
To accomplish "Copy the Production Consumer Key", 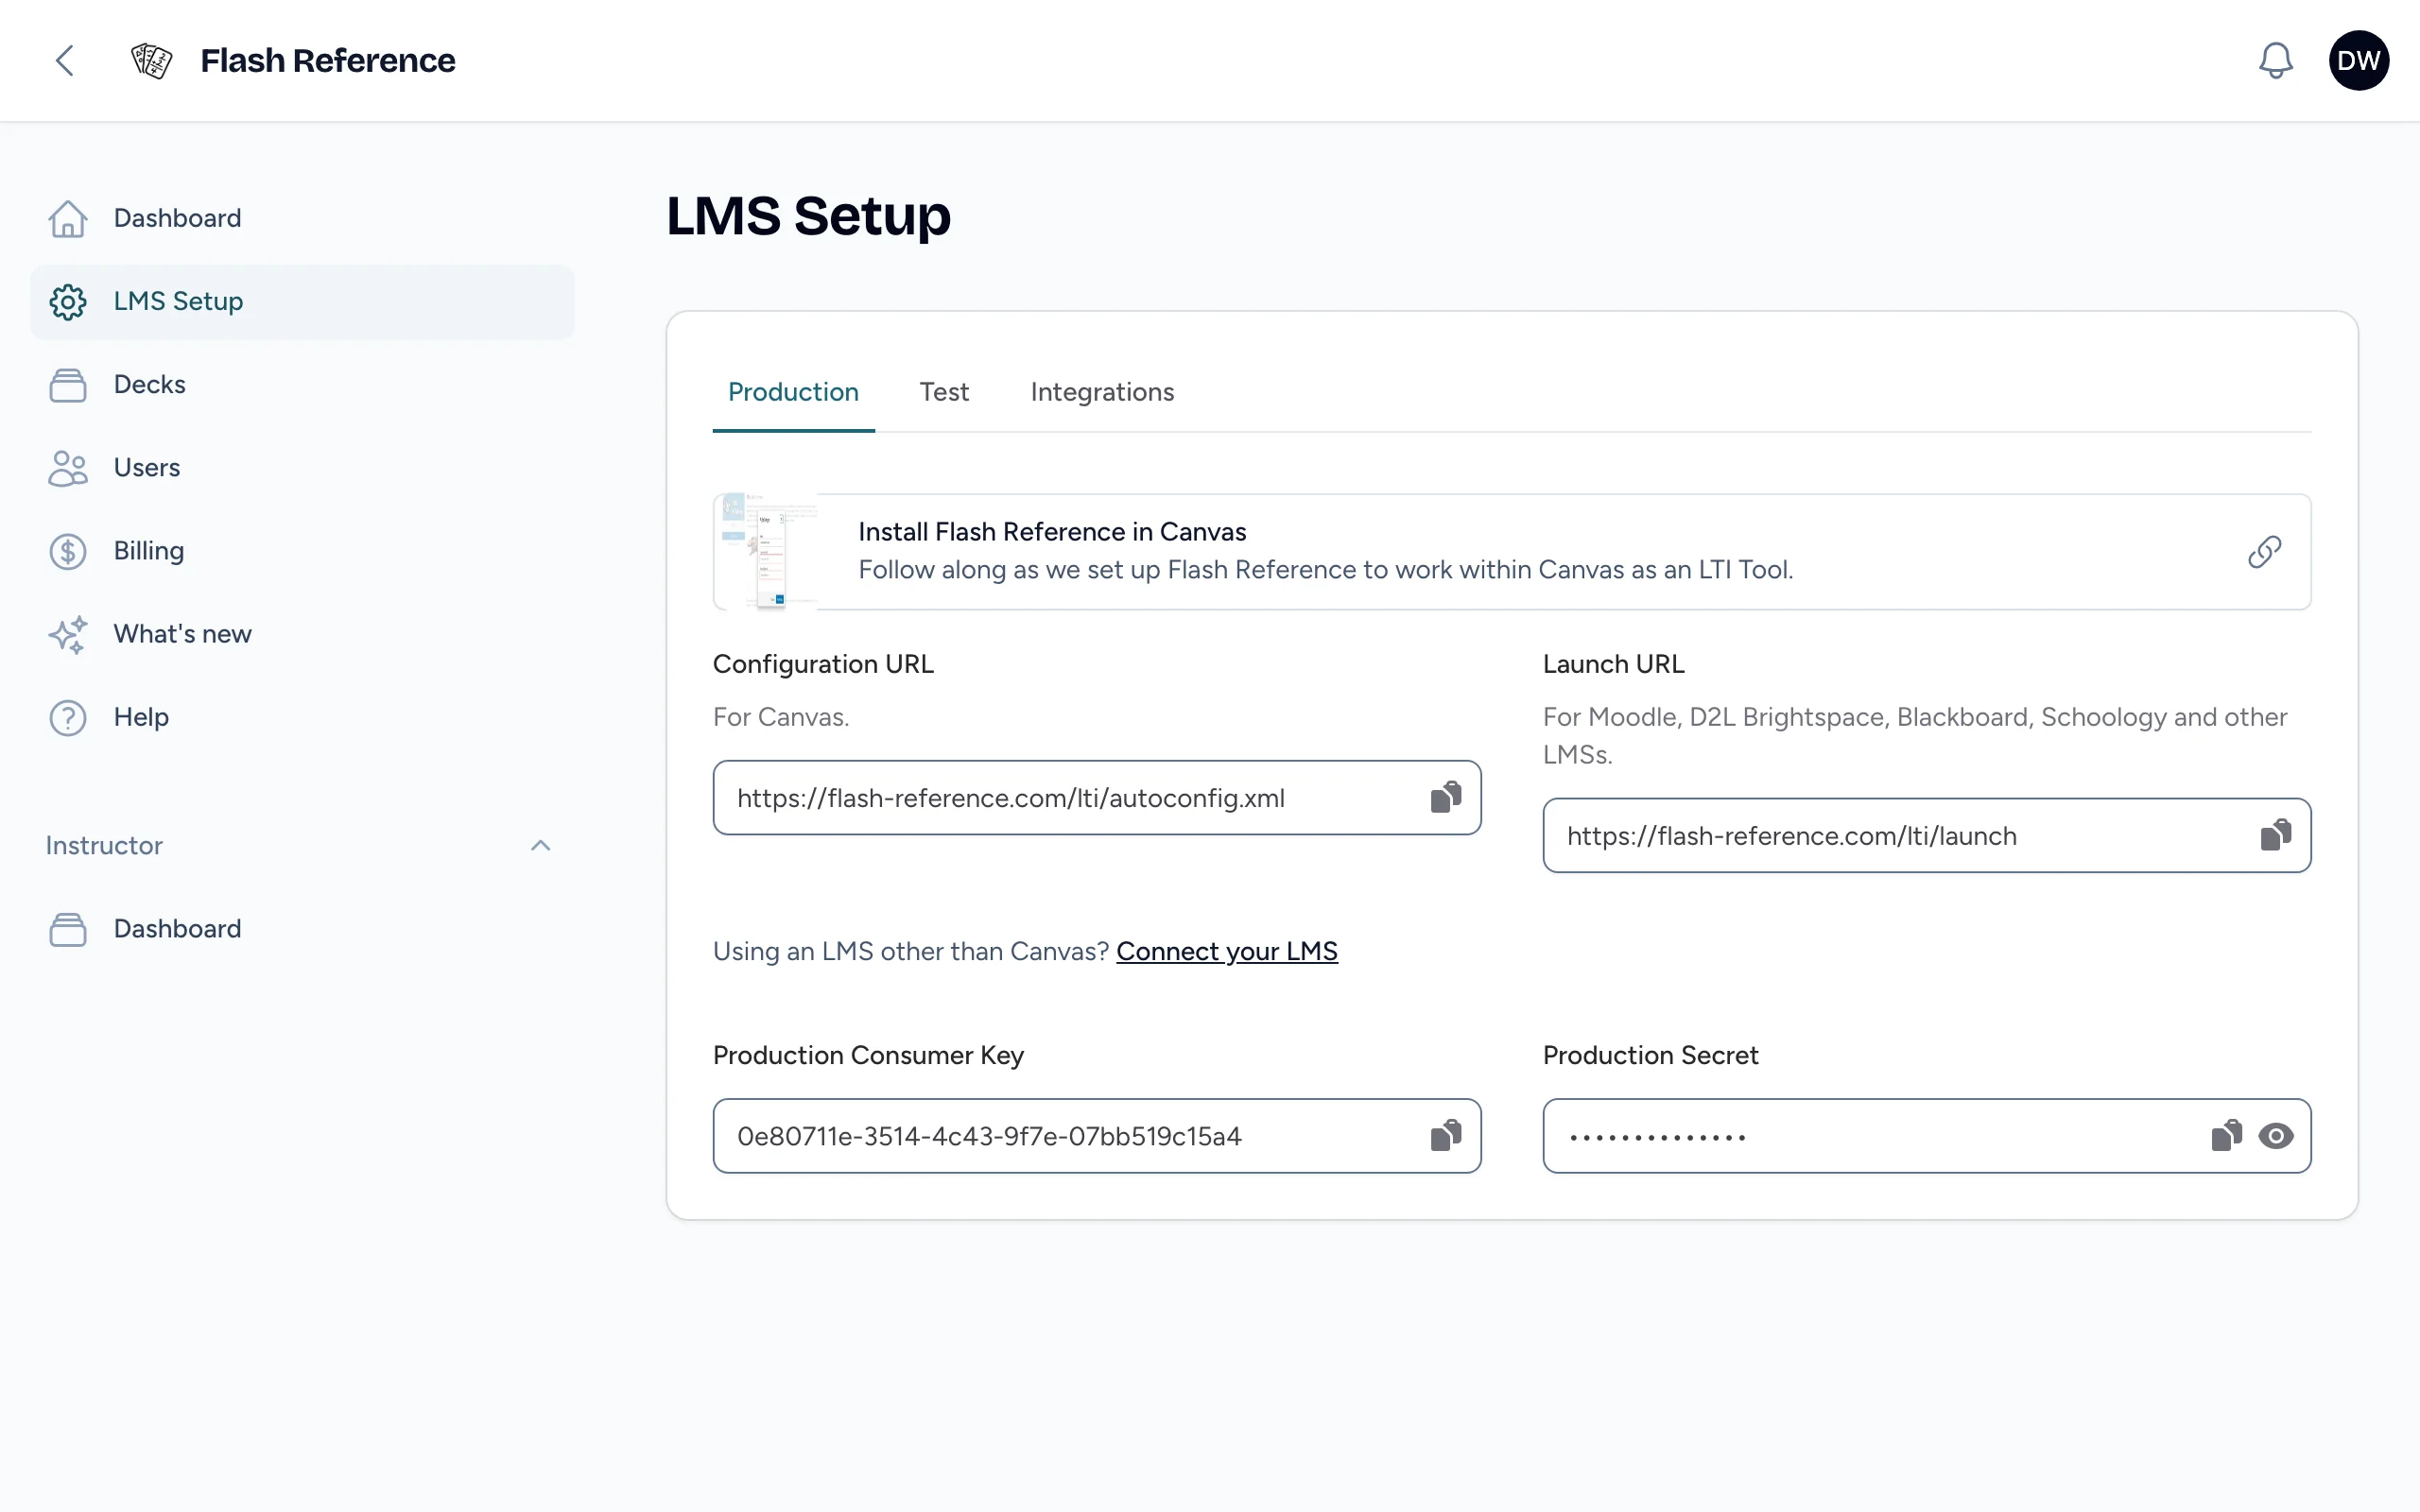I will (x=1446, y=1135).
